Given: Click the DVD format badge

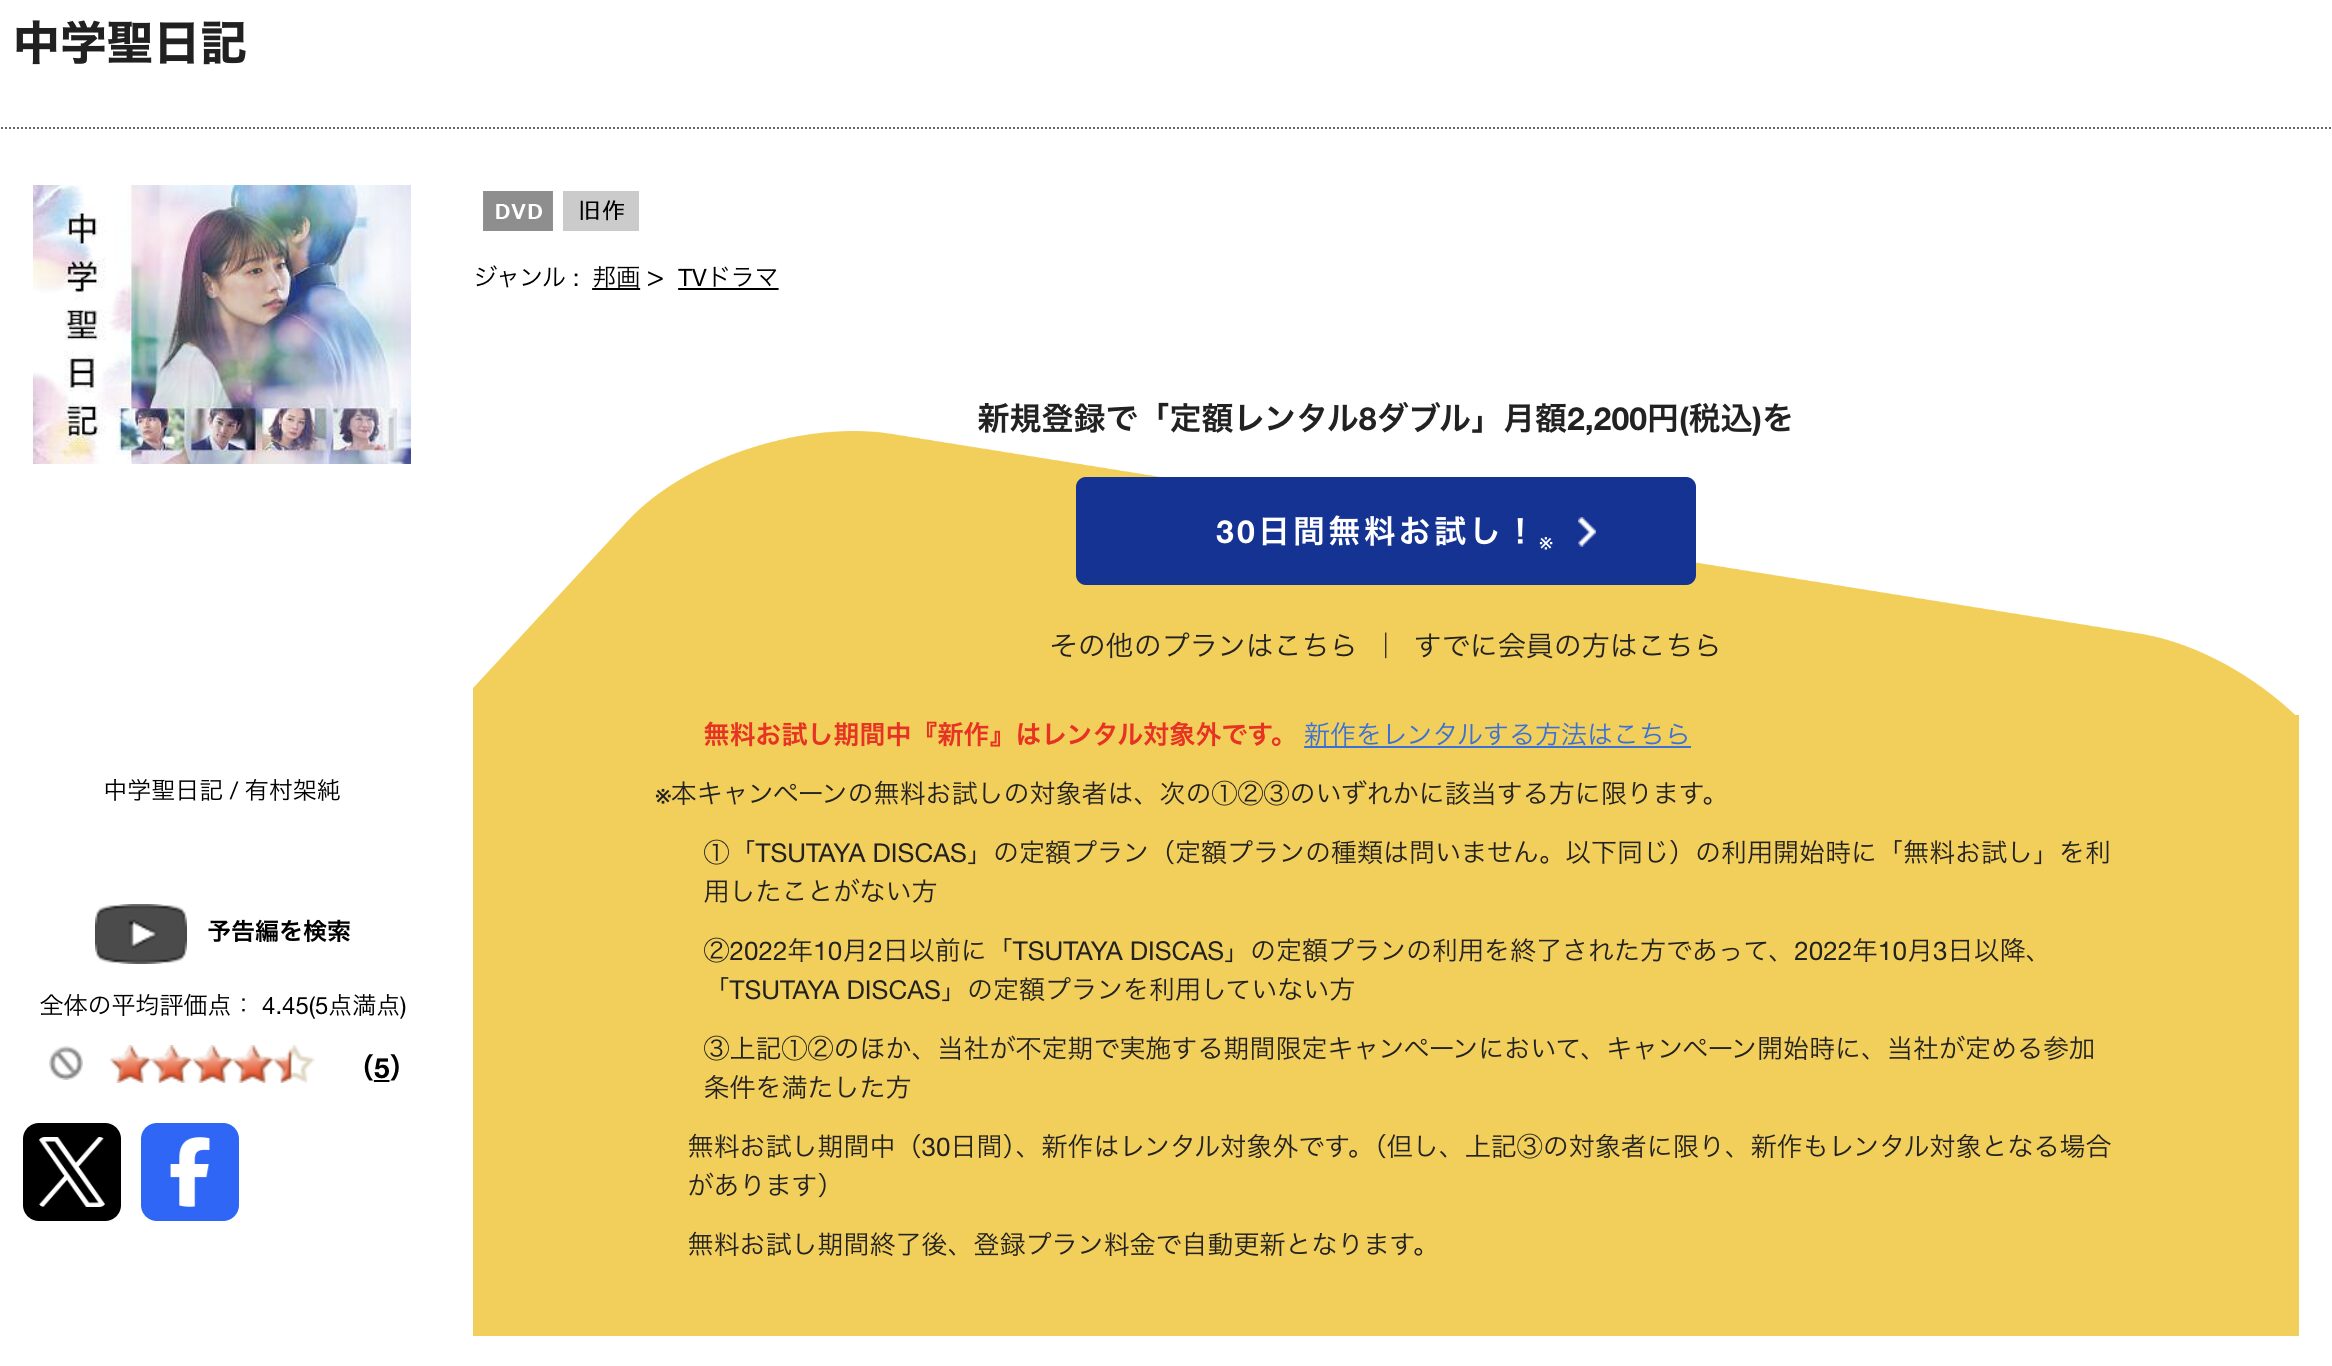Looking at the screenshot, I should point(518,211).
